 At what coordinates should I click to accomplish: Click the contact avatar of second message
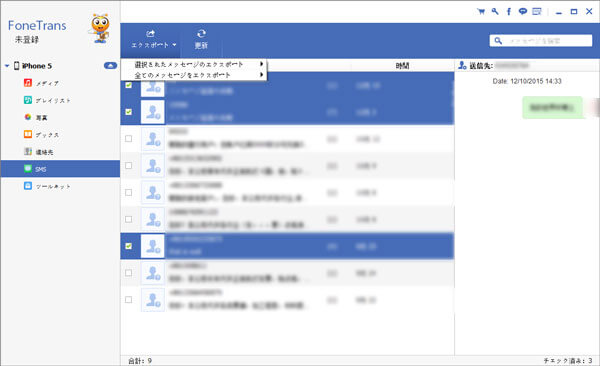153,112
